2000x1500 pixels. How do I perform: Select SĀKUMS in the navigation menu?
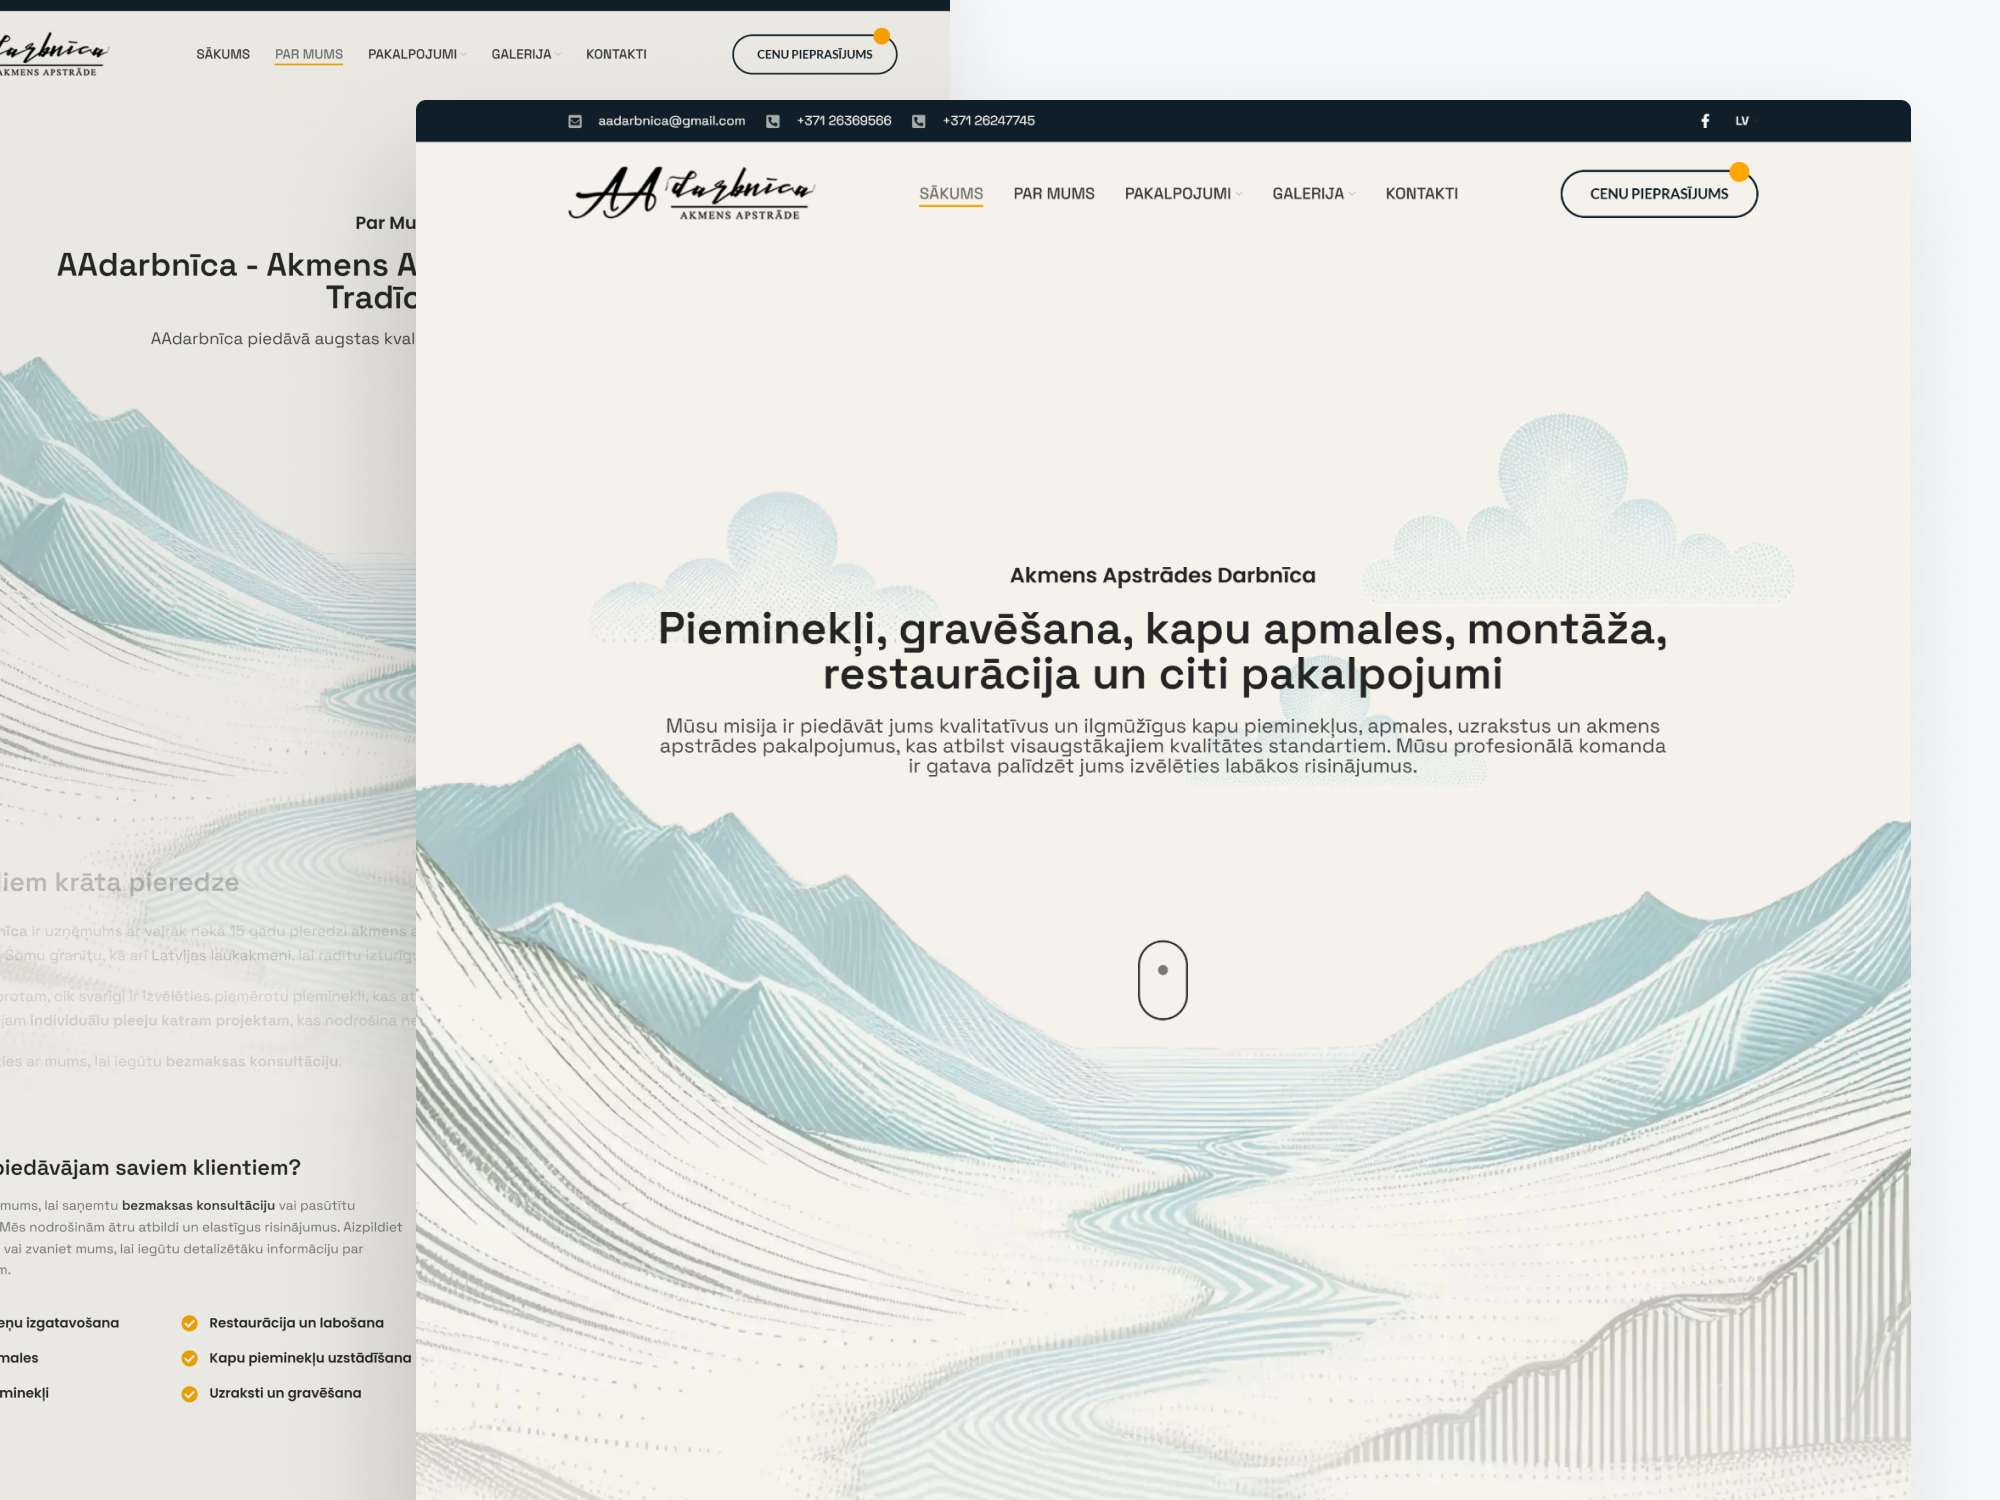951,193
